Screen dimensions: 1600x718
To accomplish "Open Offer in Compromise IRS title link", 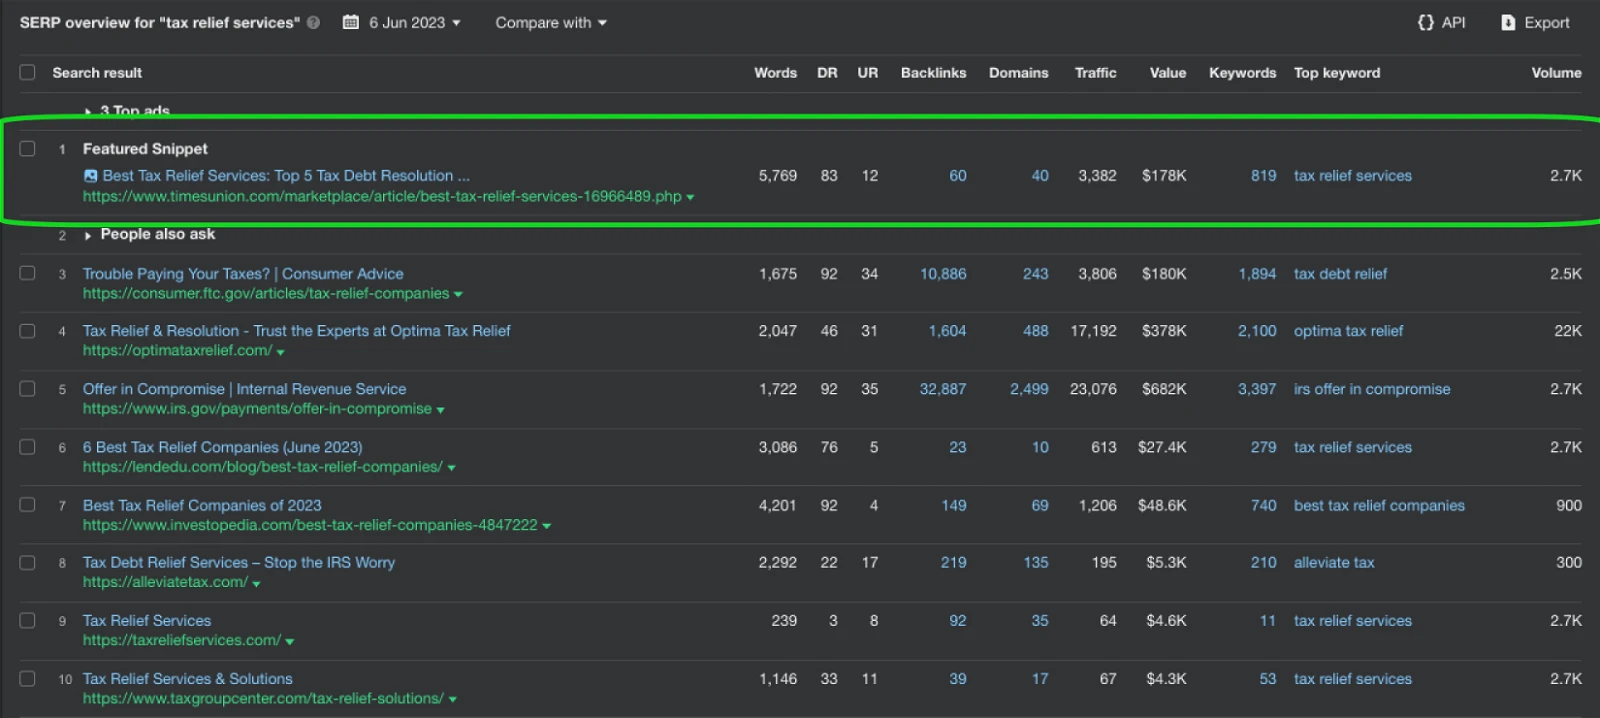I will [244, 389].
